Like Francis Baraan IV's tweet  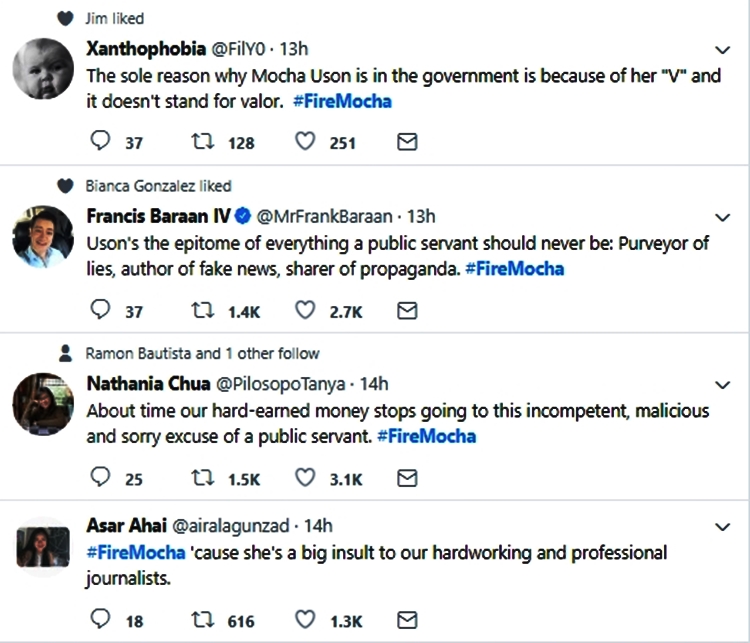coord(305,311)
